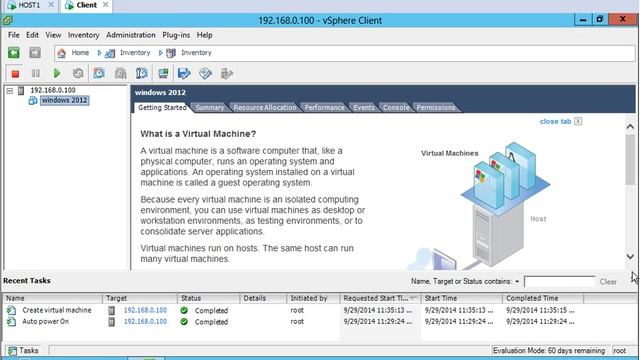This screenshot has width=640, height=360.
Task: Click the Tasks icon in status bar
Action: click(12, 351)
